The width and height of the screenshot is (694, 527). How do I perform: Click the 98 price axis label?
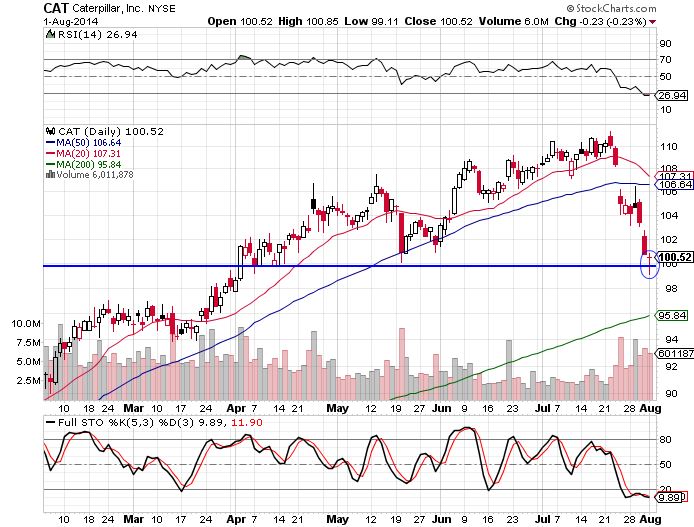[671, 289]
